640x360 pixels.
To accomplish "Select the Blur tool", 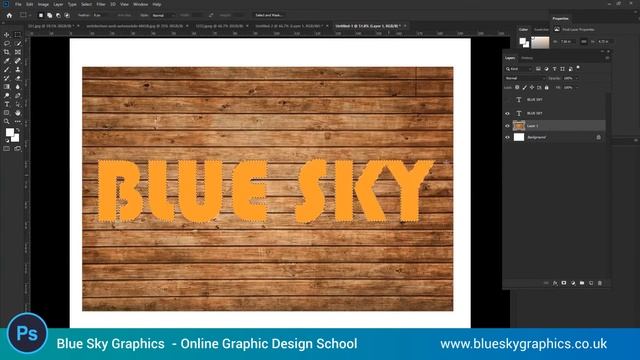I will coord(18,87).
